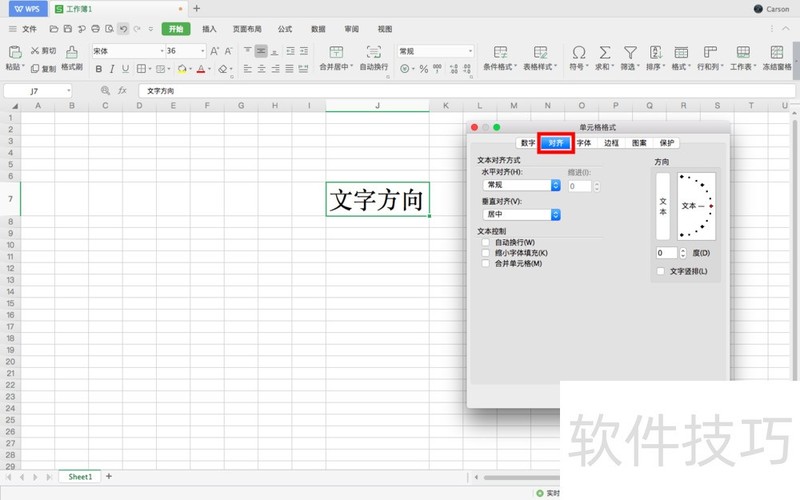The height and width of the screenshot is (500, 800).
Task: Click the 求和 sum icon
Action: (605, 52)
